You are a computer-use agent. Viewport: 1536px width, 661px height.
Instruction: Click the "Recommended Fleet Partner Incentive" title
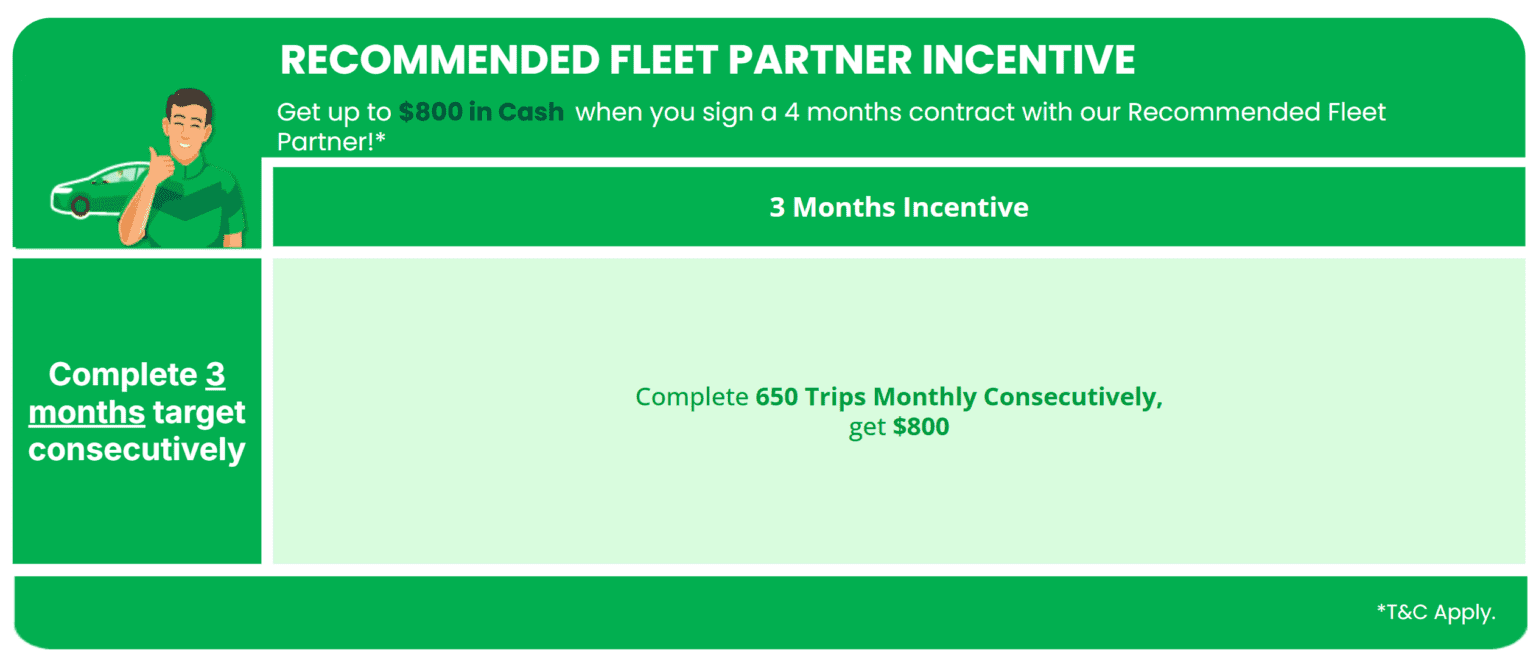pos(707,60)
